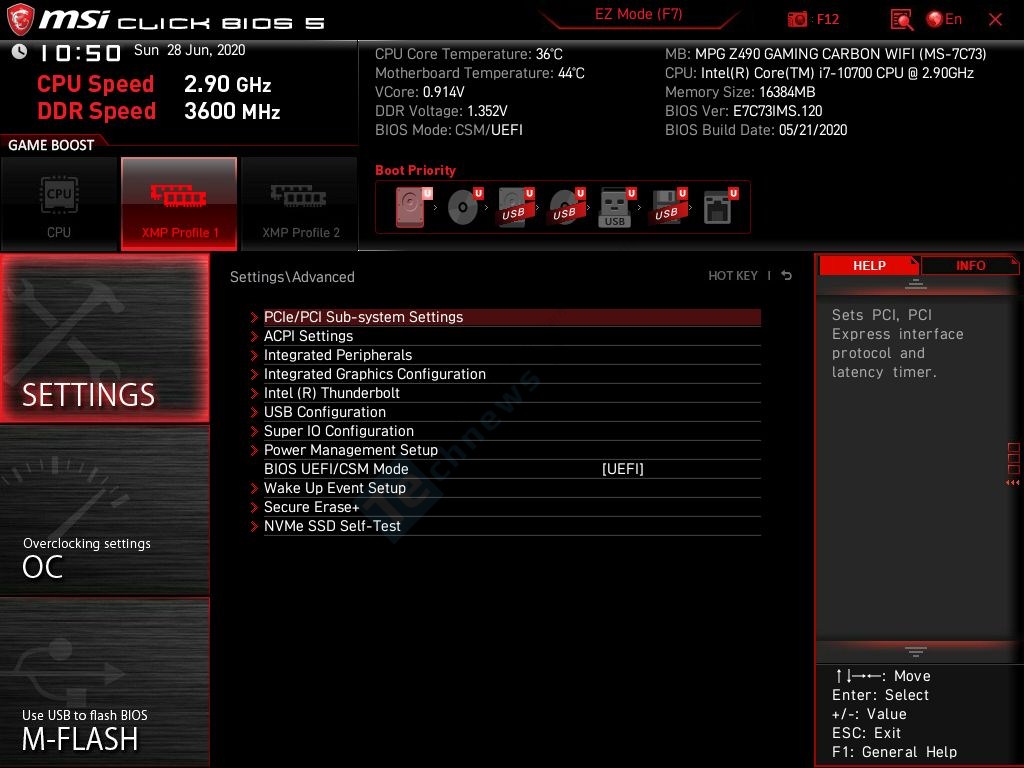Toggle CPU Game Boost

(59, 204)
